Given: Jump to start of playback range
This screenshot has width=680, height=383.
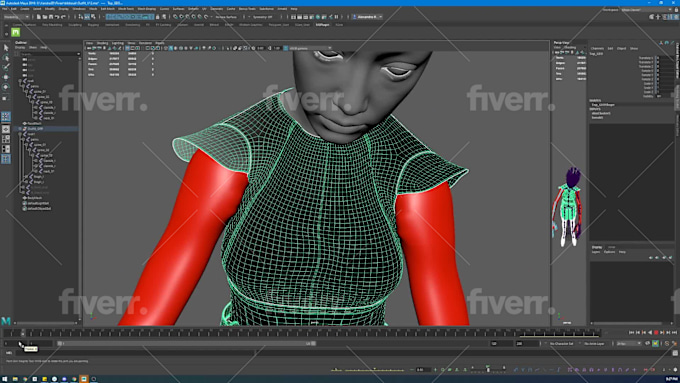Looking at the screenshot, I should pyautogui.click(x=631, y=332).
